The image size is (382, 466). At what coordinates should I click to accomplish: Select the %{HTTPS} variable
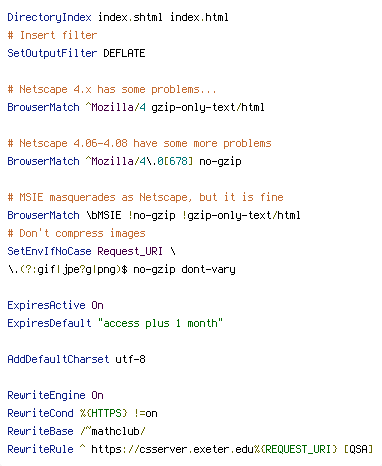[x=104, y=413]
